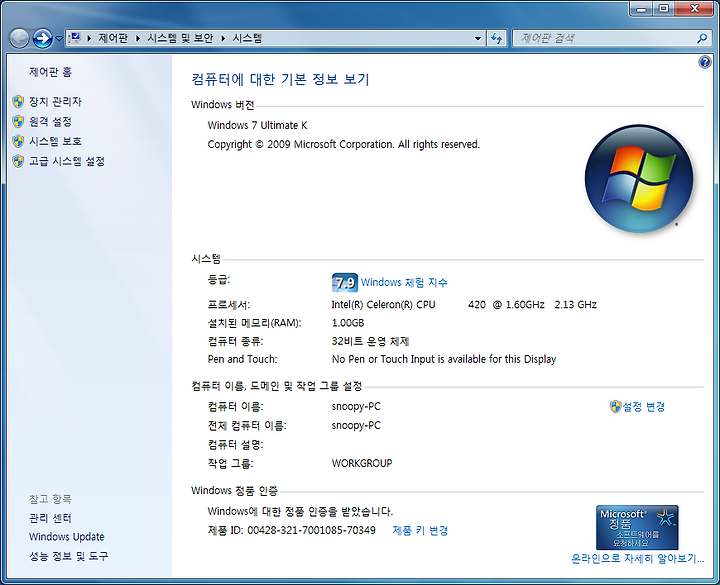The image size is (720, 585).
Task: Click Windows 7 Ultimate K text
Action: click(x=258, y=125)
